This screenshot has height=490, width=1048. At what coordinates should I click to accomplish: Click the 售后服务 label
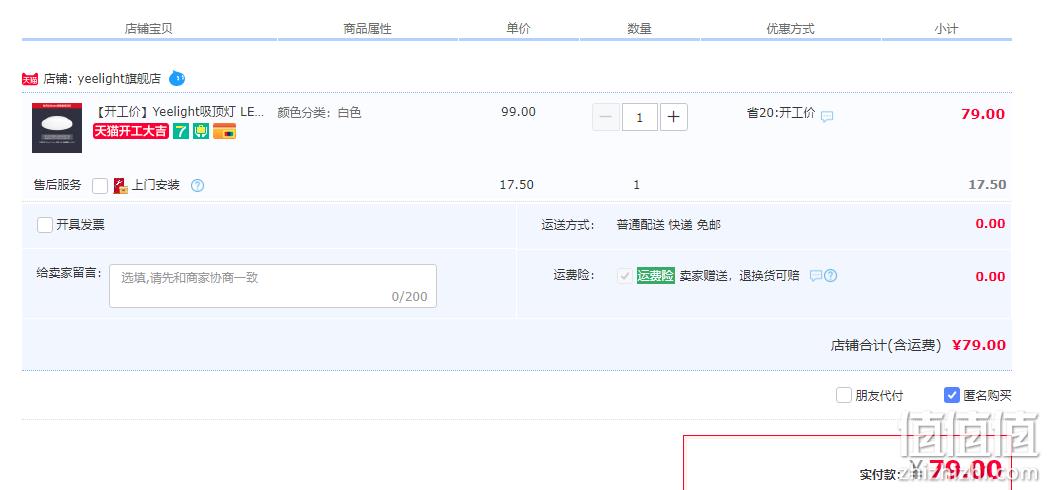(57, 185)
